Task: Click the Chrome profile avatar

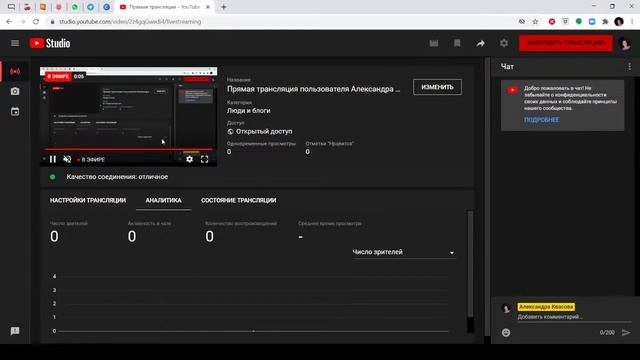Action: tap(619, 22)
